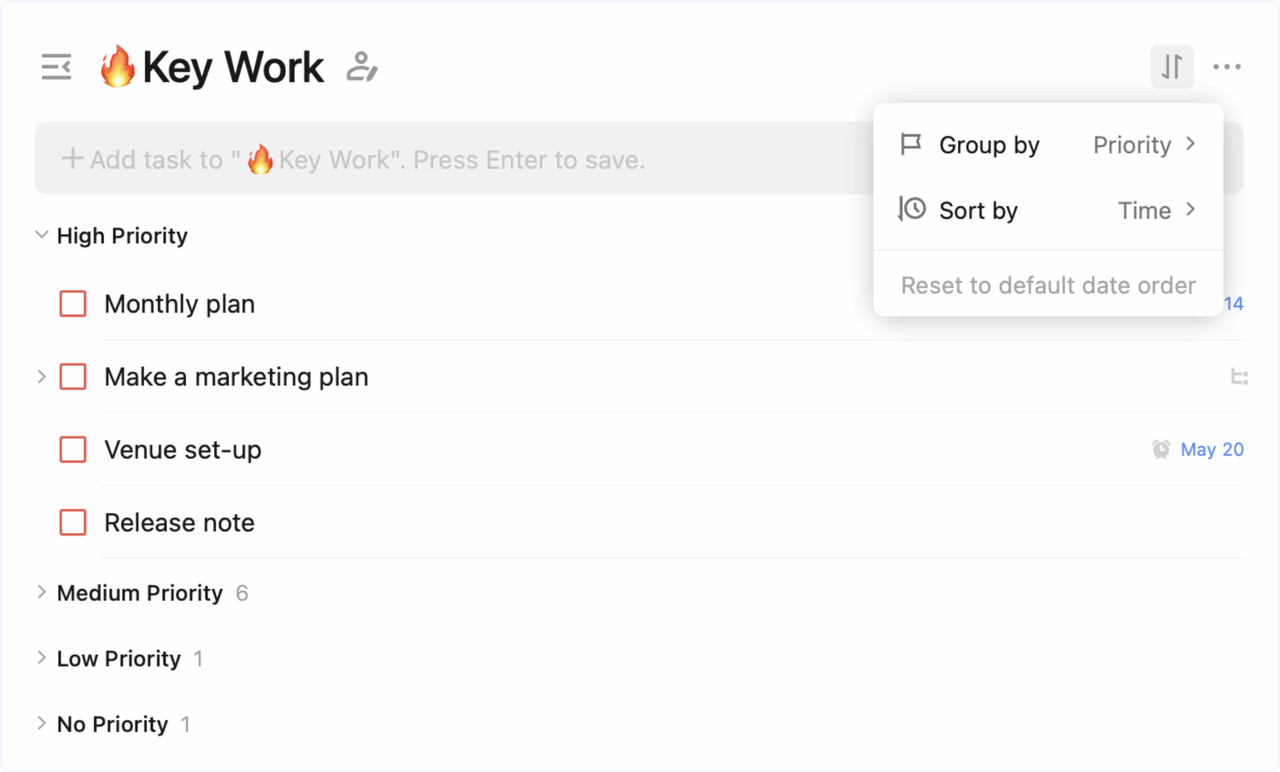Viewport: 1280px width, 772px height.
Task: Open the three-dot more options icon
Action: click(x=1227, y=66)
